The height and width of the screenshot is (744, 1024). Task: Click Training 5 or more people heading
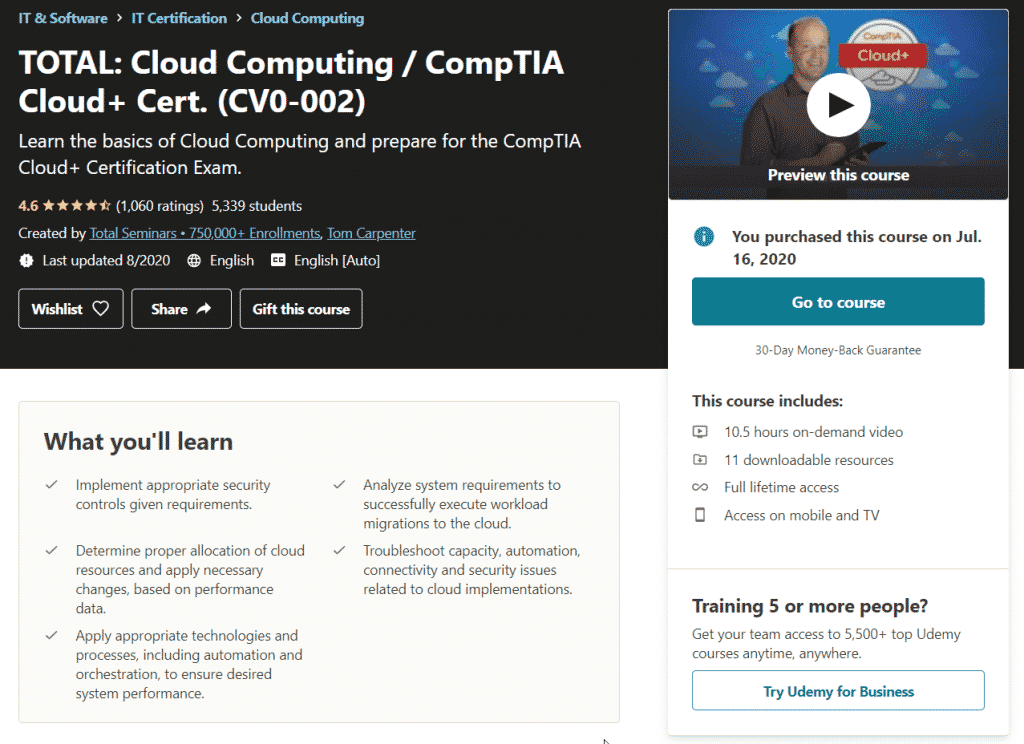810,606
